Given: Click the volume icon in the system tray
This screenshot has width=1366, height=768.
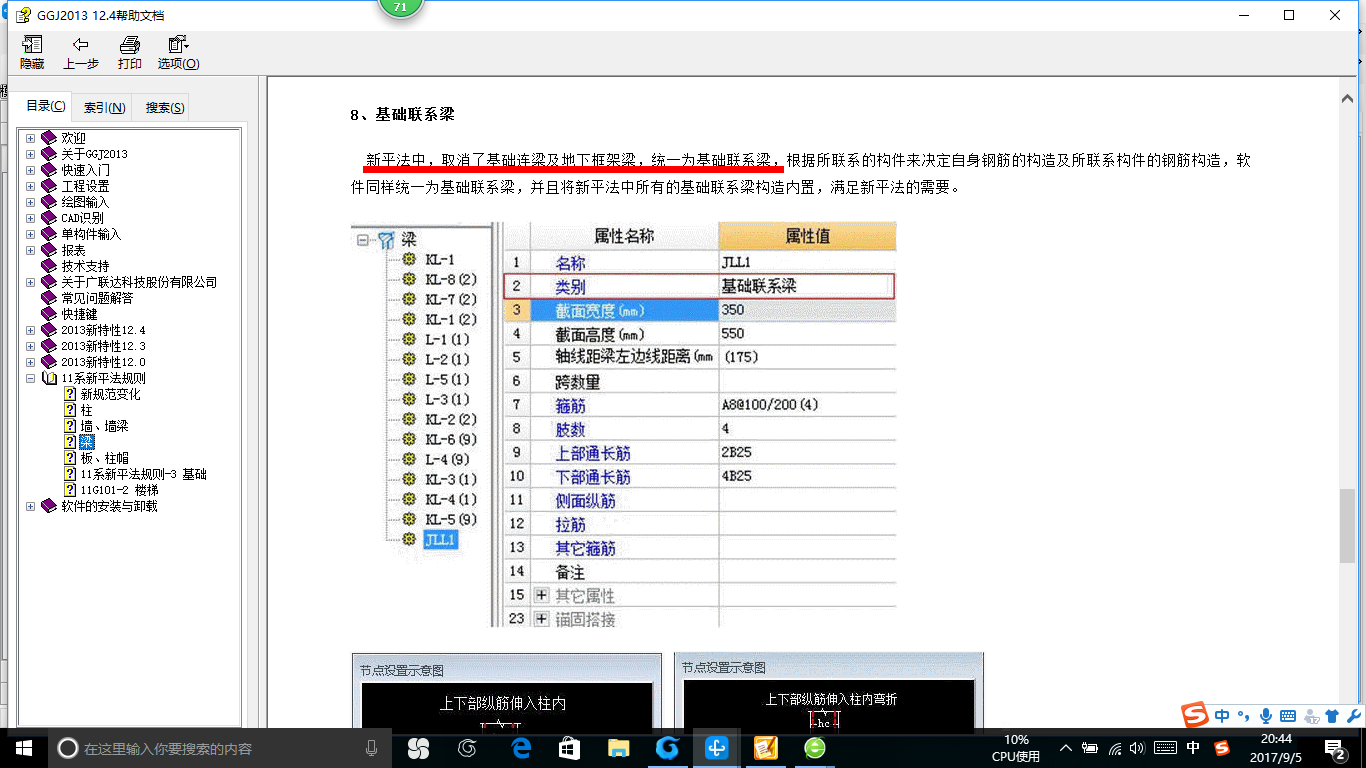Looking at the screenshot, I should (1140, 748).
